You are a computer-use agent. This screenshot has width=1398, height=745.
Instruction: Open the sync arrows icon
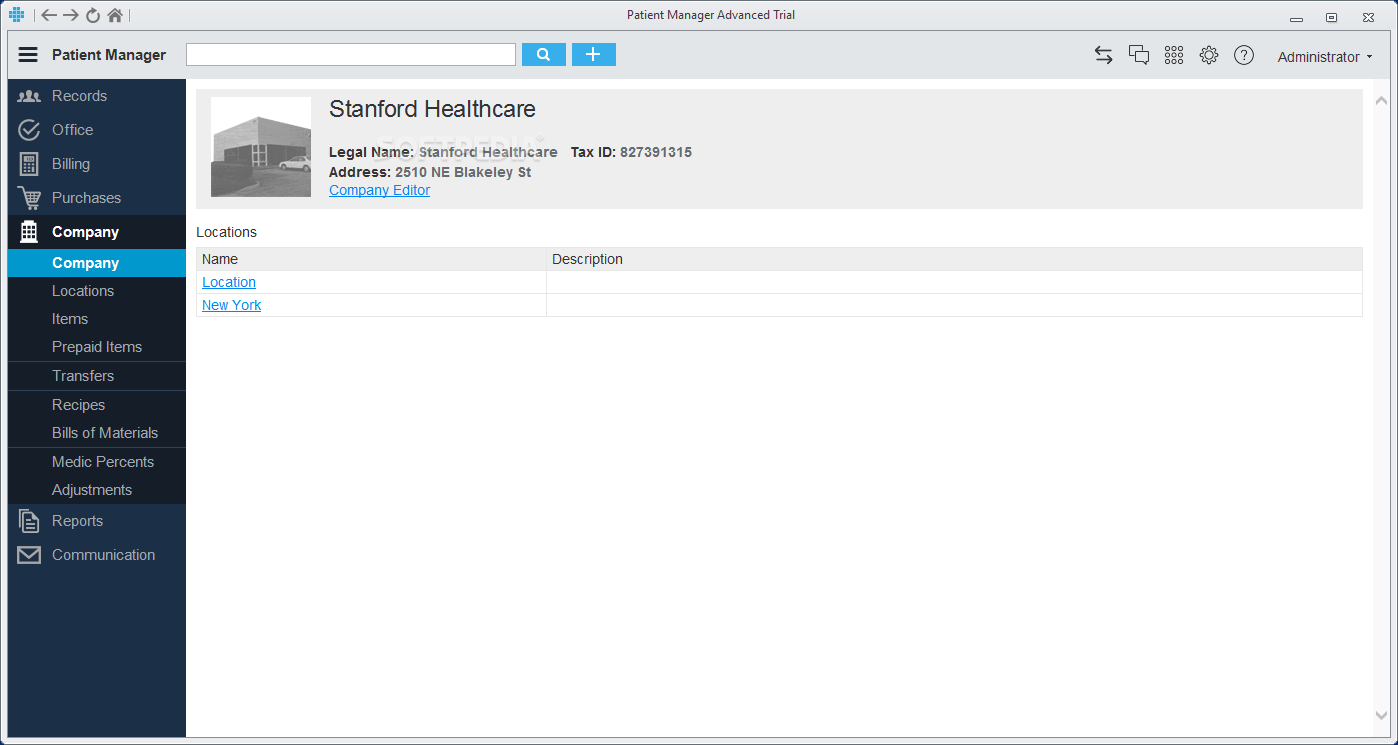point(1104,55)
